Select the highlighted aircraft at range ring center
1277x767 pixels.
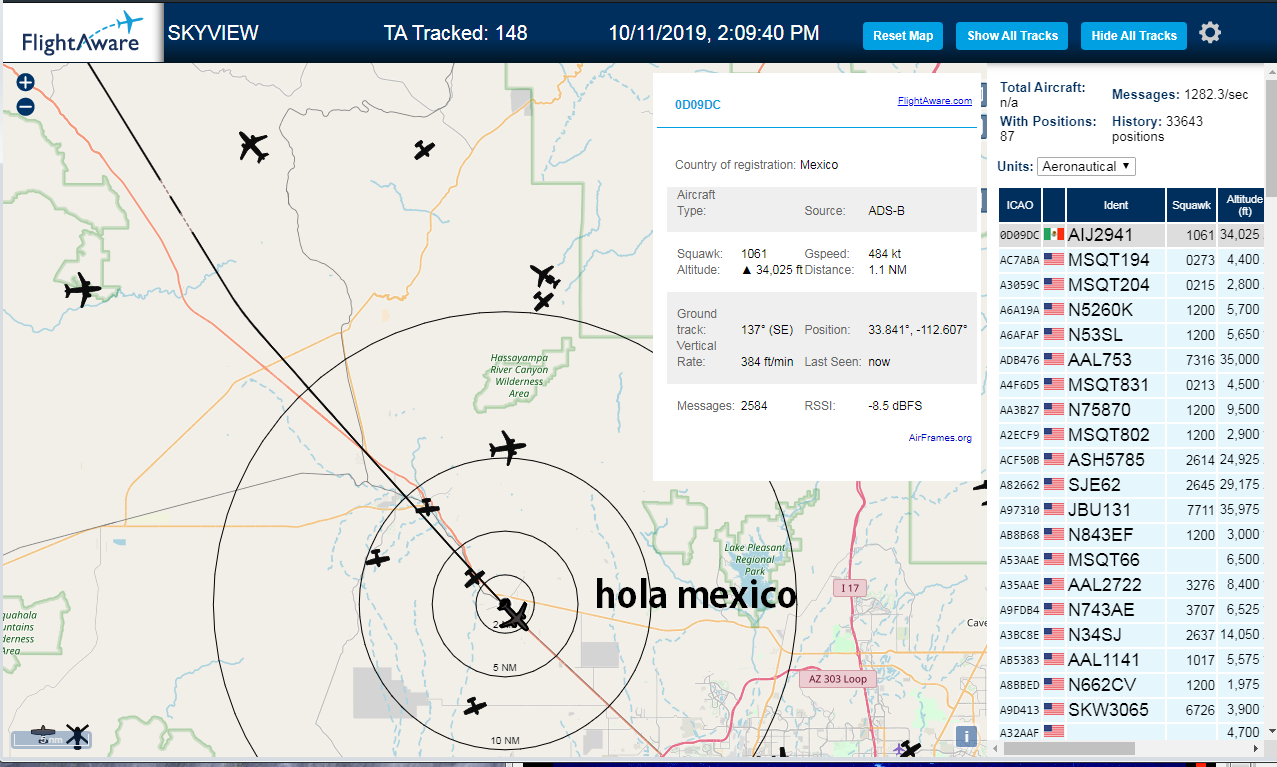pos(515,614)
